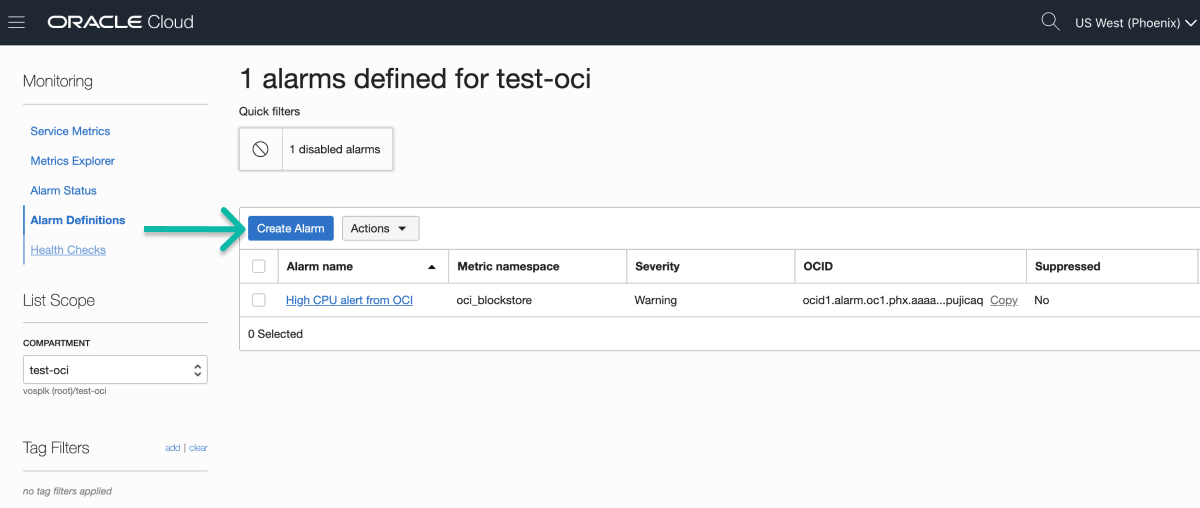Open High CPU alert from OCI
Screen dimensions: 1200x508
349,300
